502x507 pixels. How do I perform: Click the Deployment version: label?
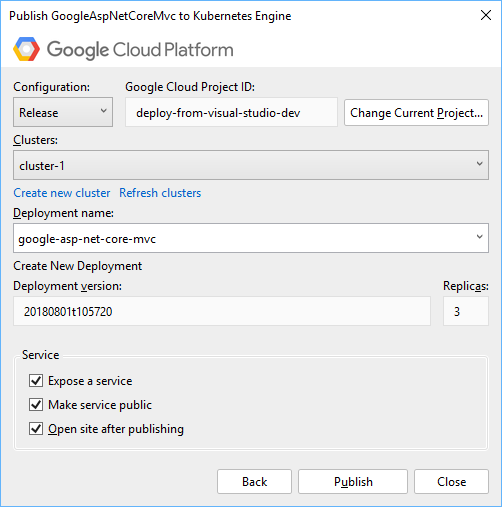(x=67, y=286)
